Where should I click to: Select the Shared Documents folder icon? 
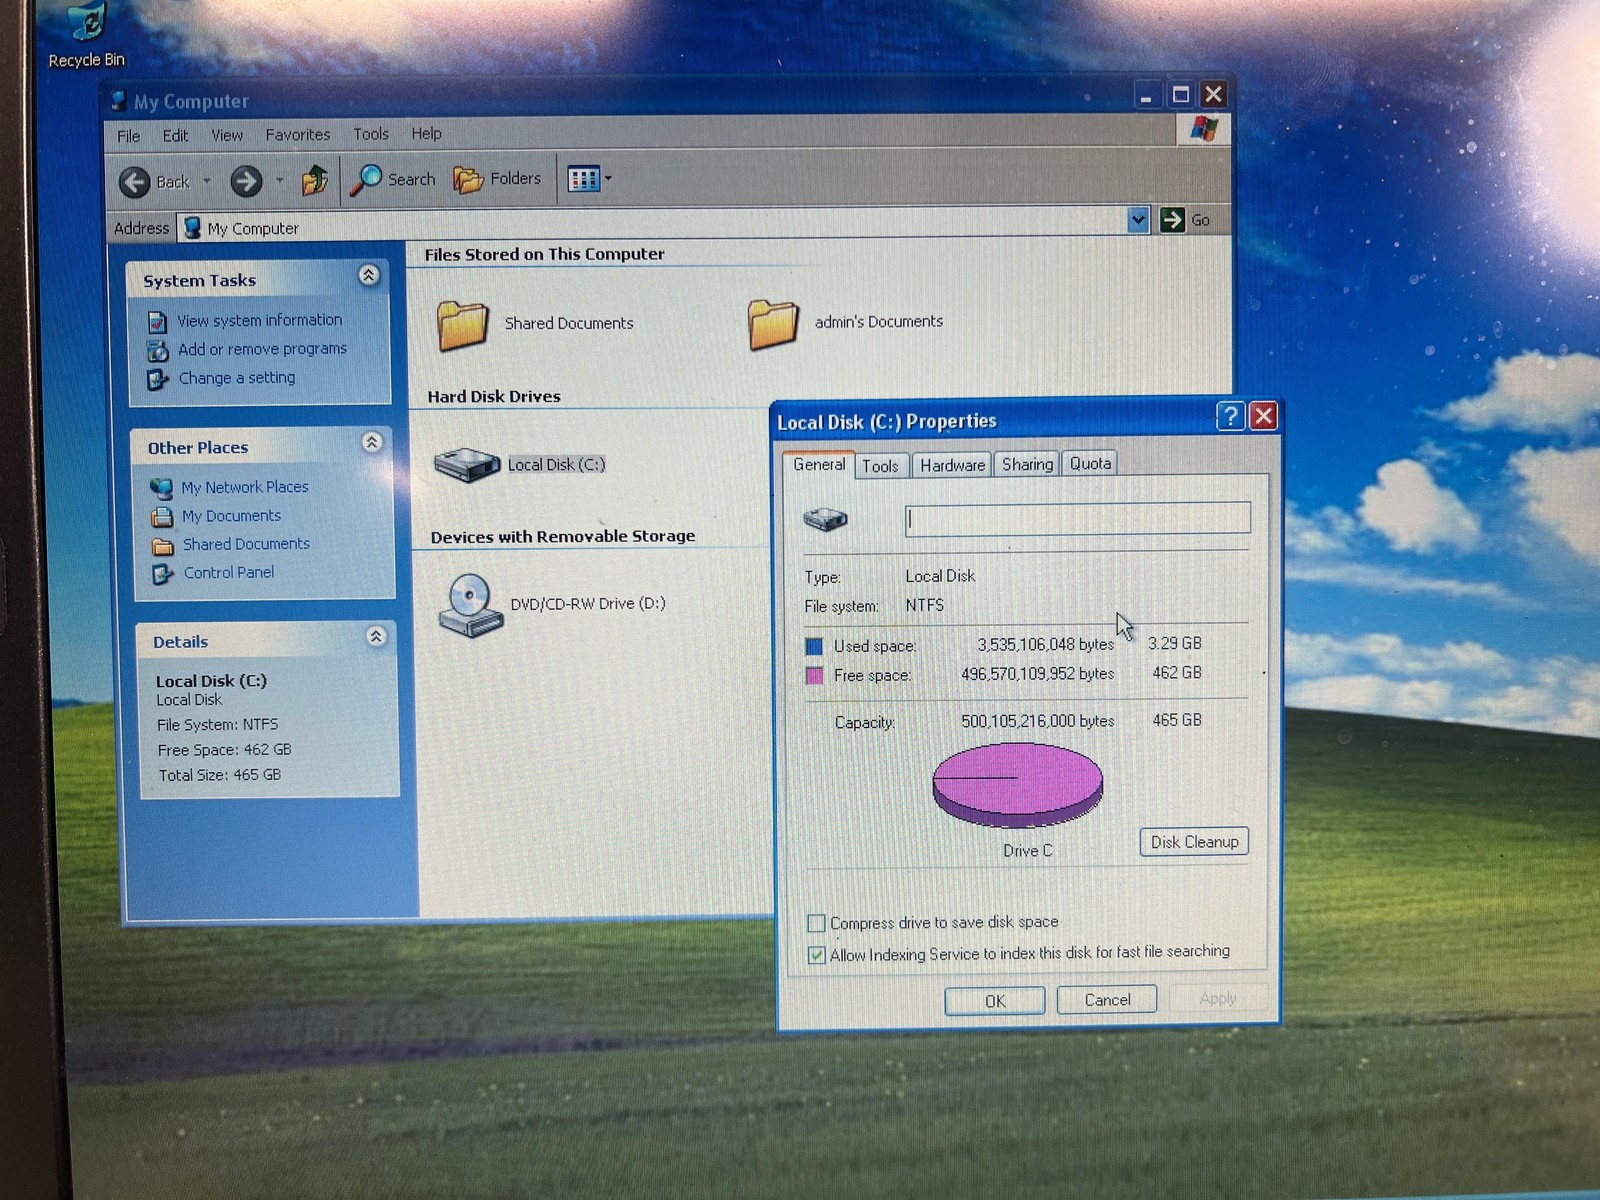tap(462, 324)
